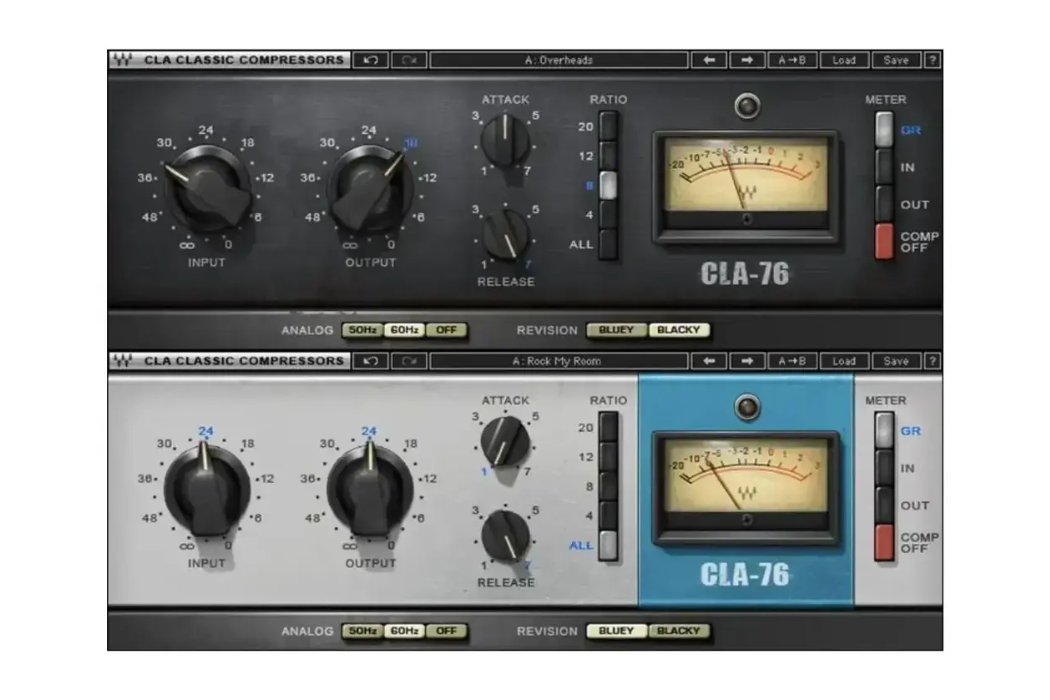This screenshot has width=1050, height=700.
Task: Select 60Hz analog mode on the black CLA-76
Action: coord(404,330)
